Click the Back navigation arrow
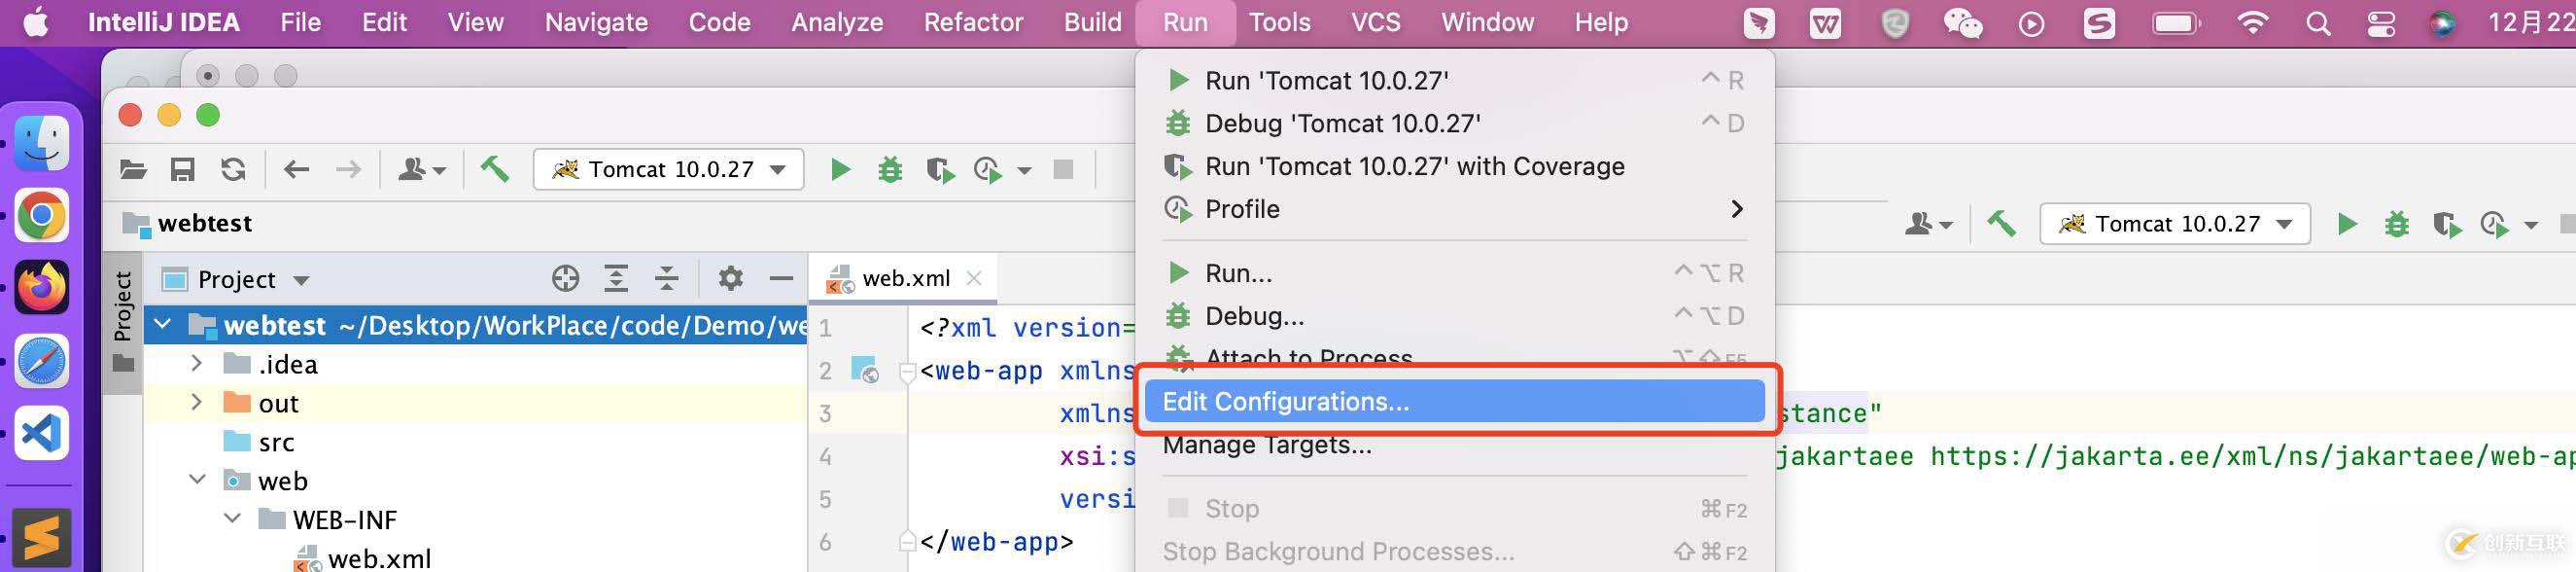2576x572 pixels. coord(296,169)
